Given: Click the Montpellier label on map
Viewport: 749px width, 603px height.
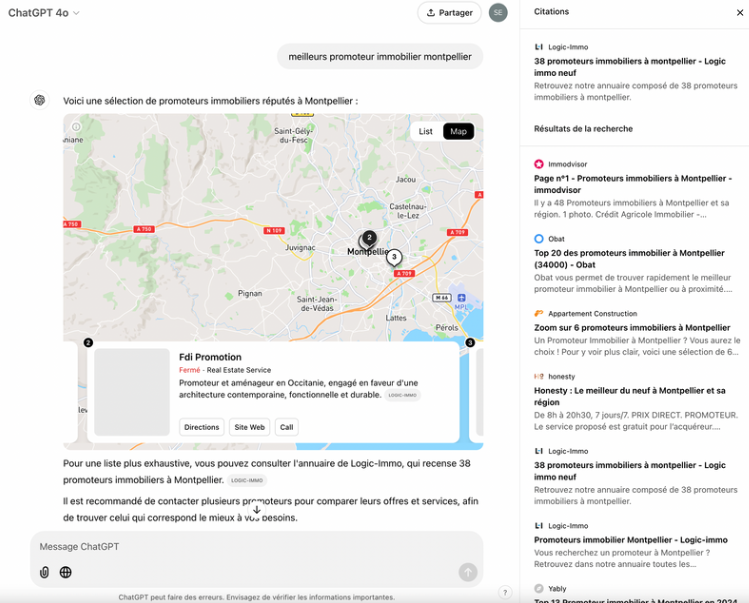Looking at the screenshot, I should (x=368, y=251).
